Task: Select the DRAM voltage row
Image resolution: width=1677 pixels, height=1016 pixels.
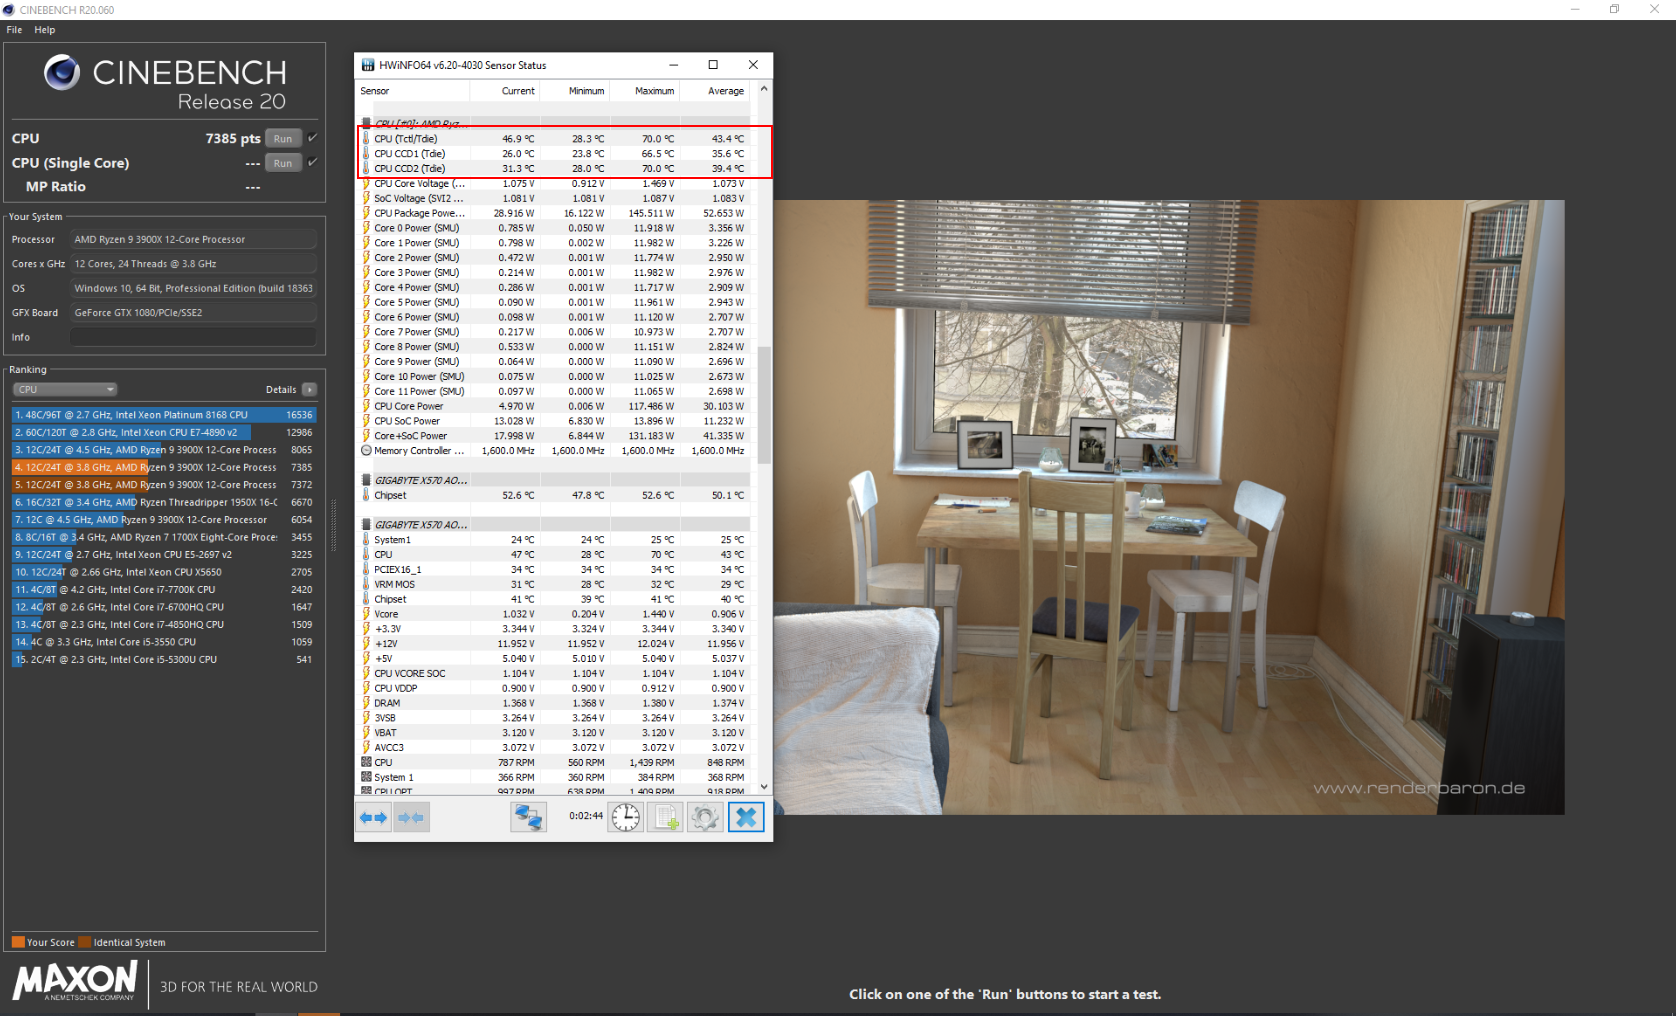Action: tap(554, 703)
